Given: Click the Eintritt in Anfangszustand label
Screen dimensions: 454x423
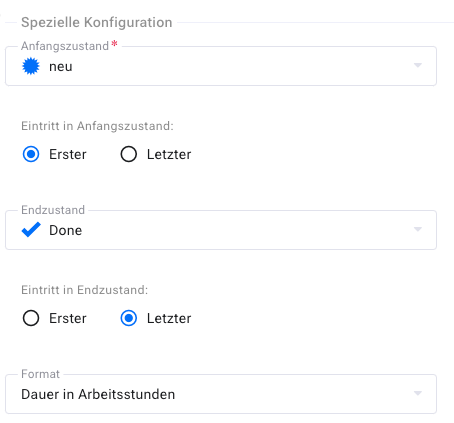Looking at the screenshot, I should (x=97, y=126).
